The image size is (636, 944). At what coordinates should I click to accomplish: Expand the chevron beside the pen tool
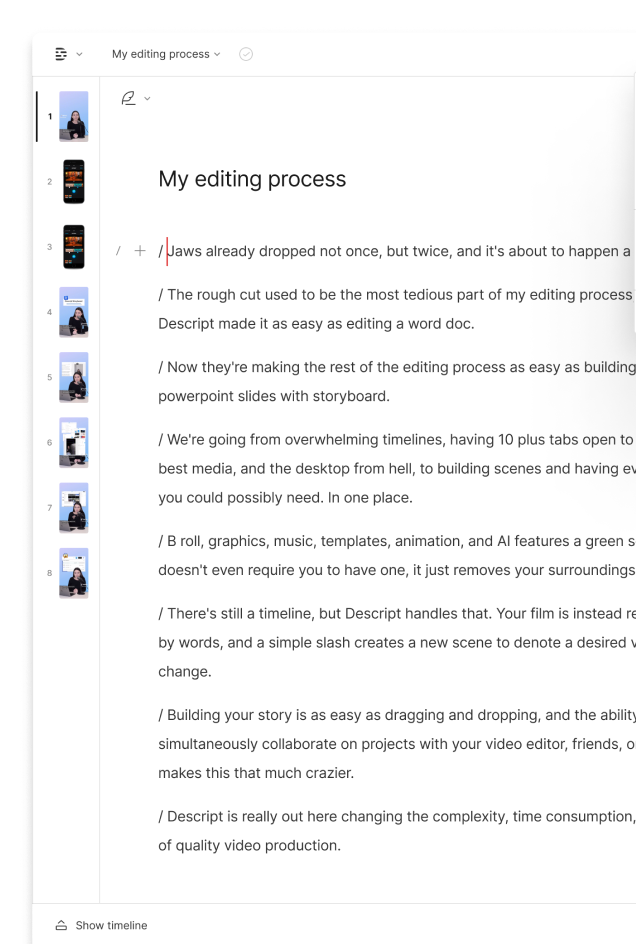(x=147, y=99)
